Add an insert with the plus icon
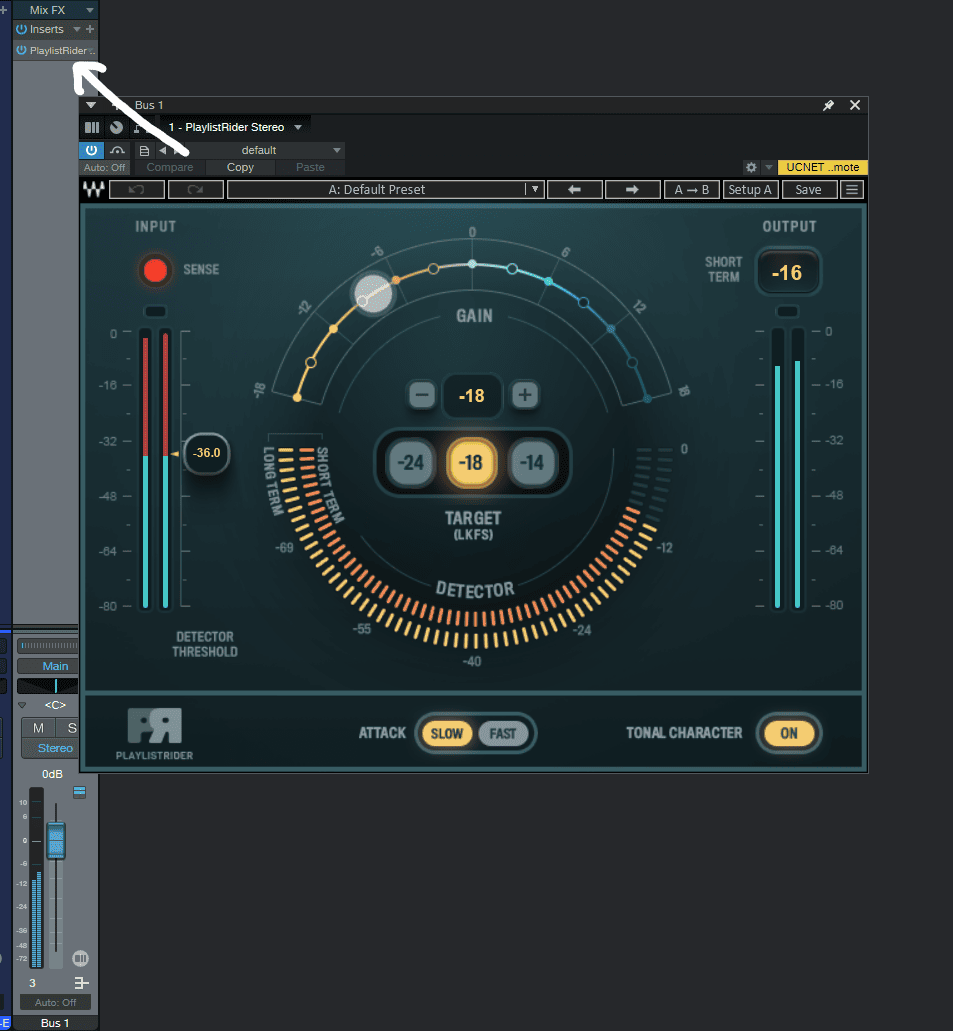This screenshot has width=953, height=1031. pos(90,29)
